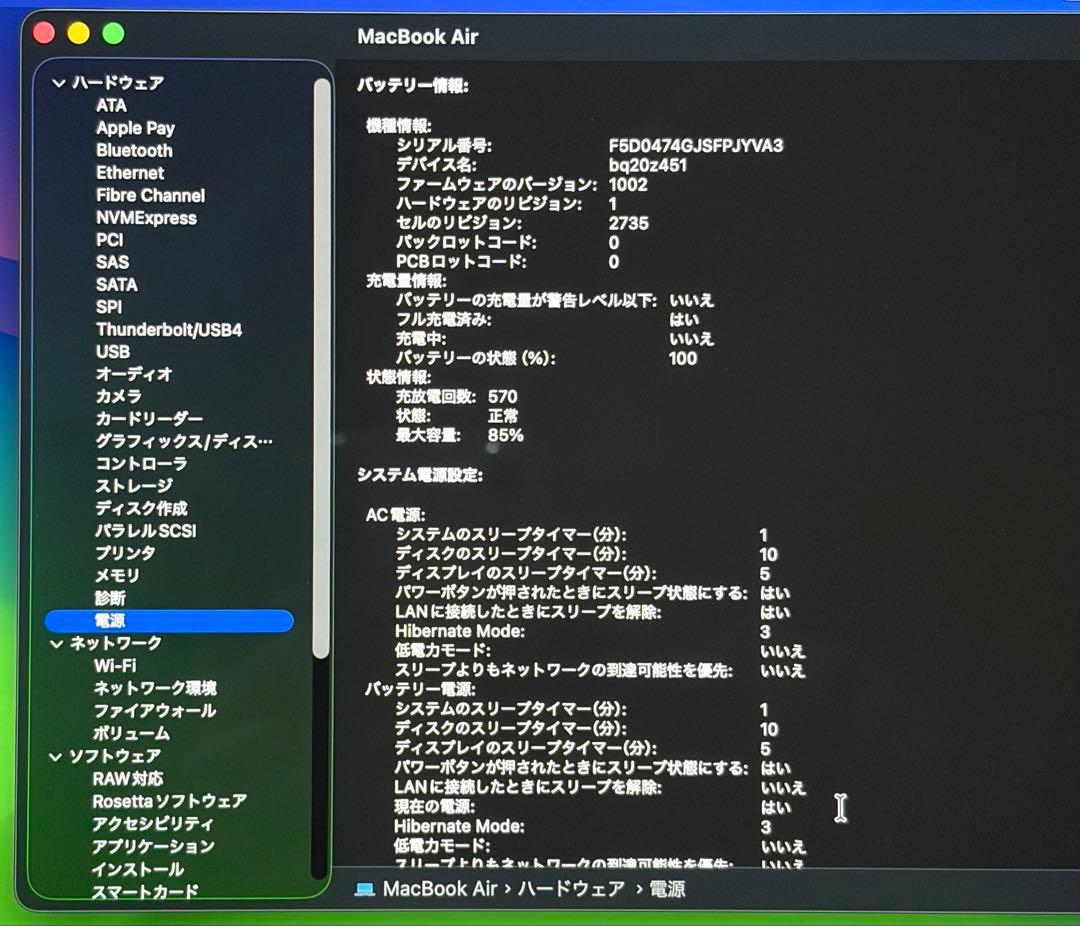Select SATA in the hardware list
1080x926 pixels.
coord(116,285)
